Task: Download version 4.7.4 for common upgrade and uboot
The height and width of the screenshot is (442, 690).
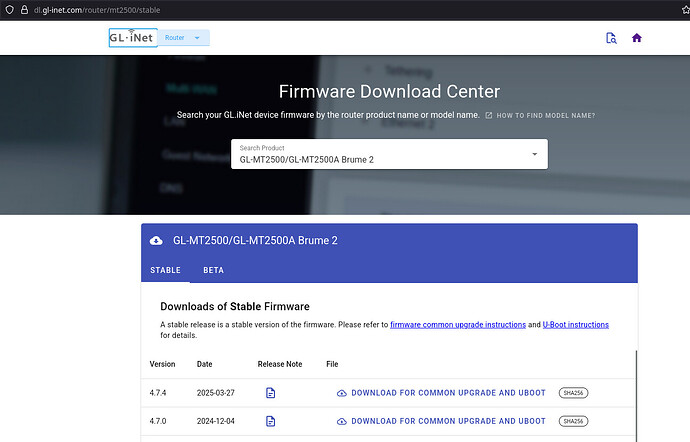Action: tap(441, 393)
